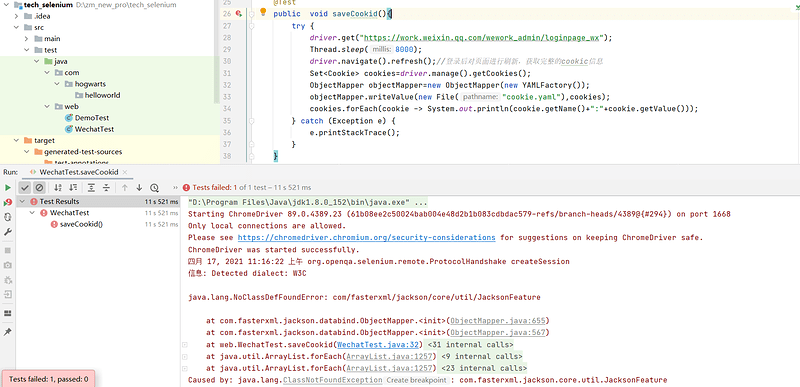The height and width of the screenshot is (387, 800).
Task: Click the Tests failed notification balloon
Action: click(48, 379)
